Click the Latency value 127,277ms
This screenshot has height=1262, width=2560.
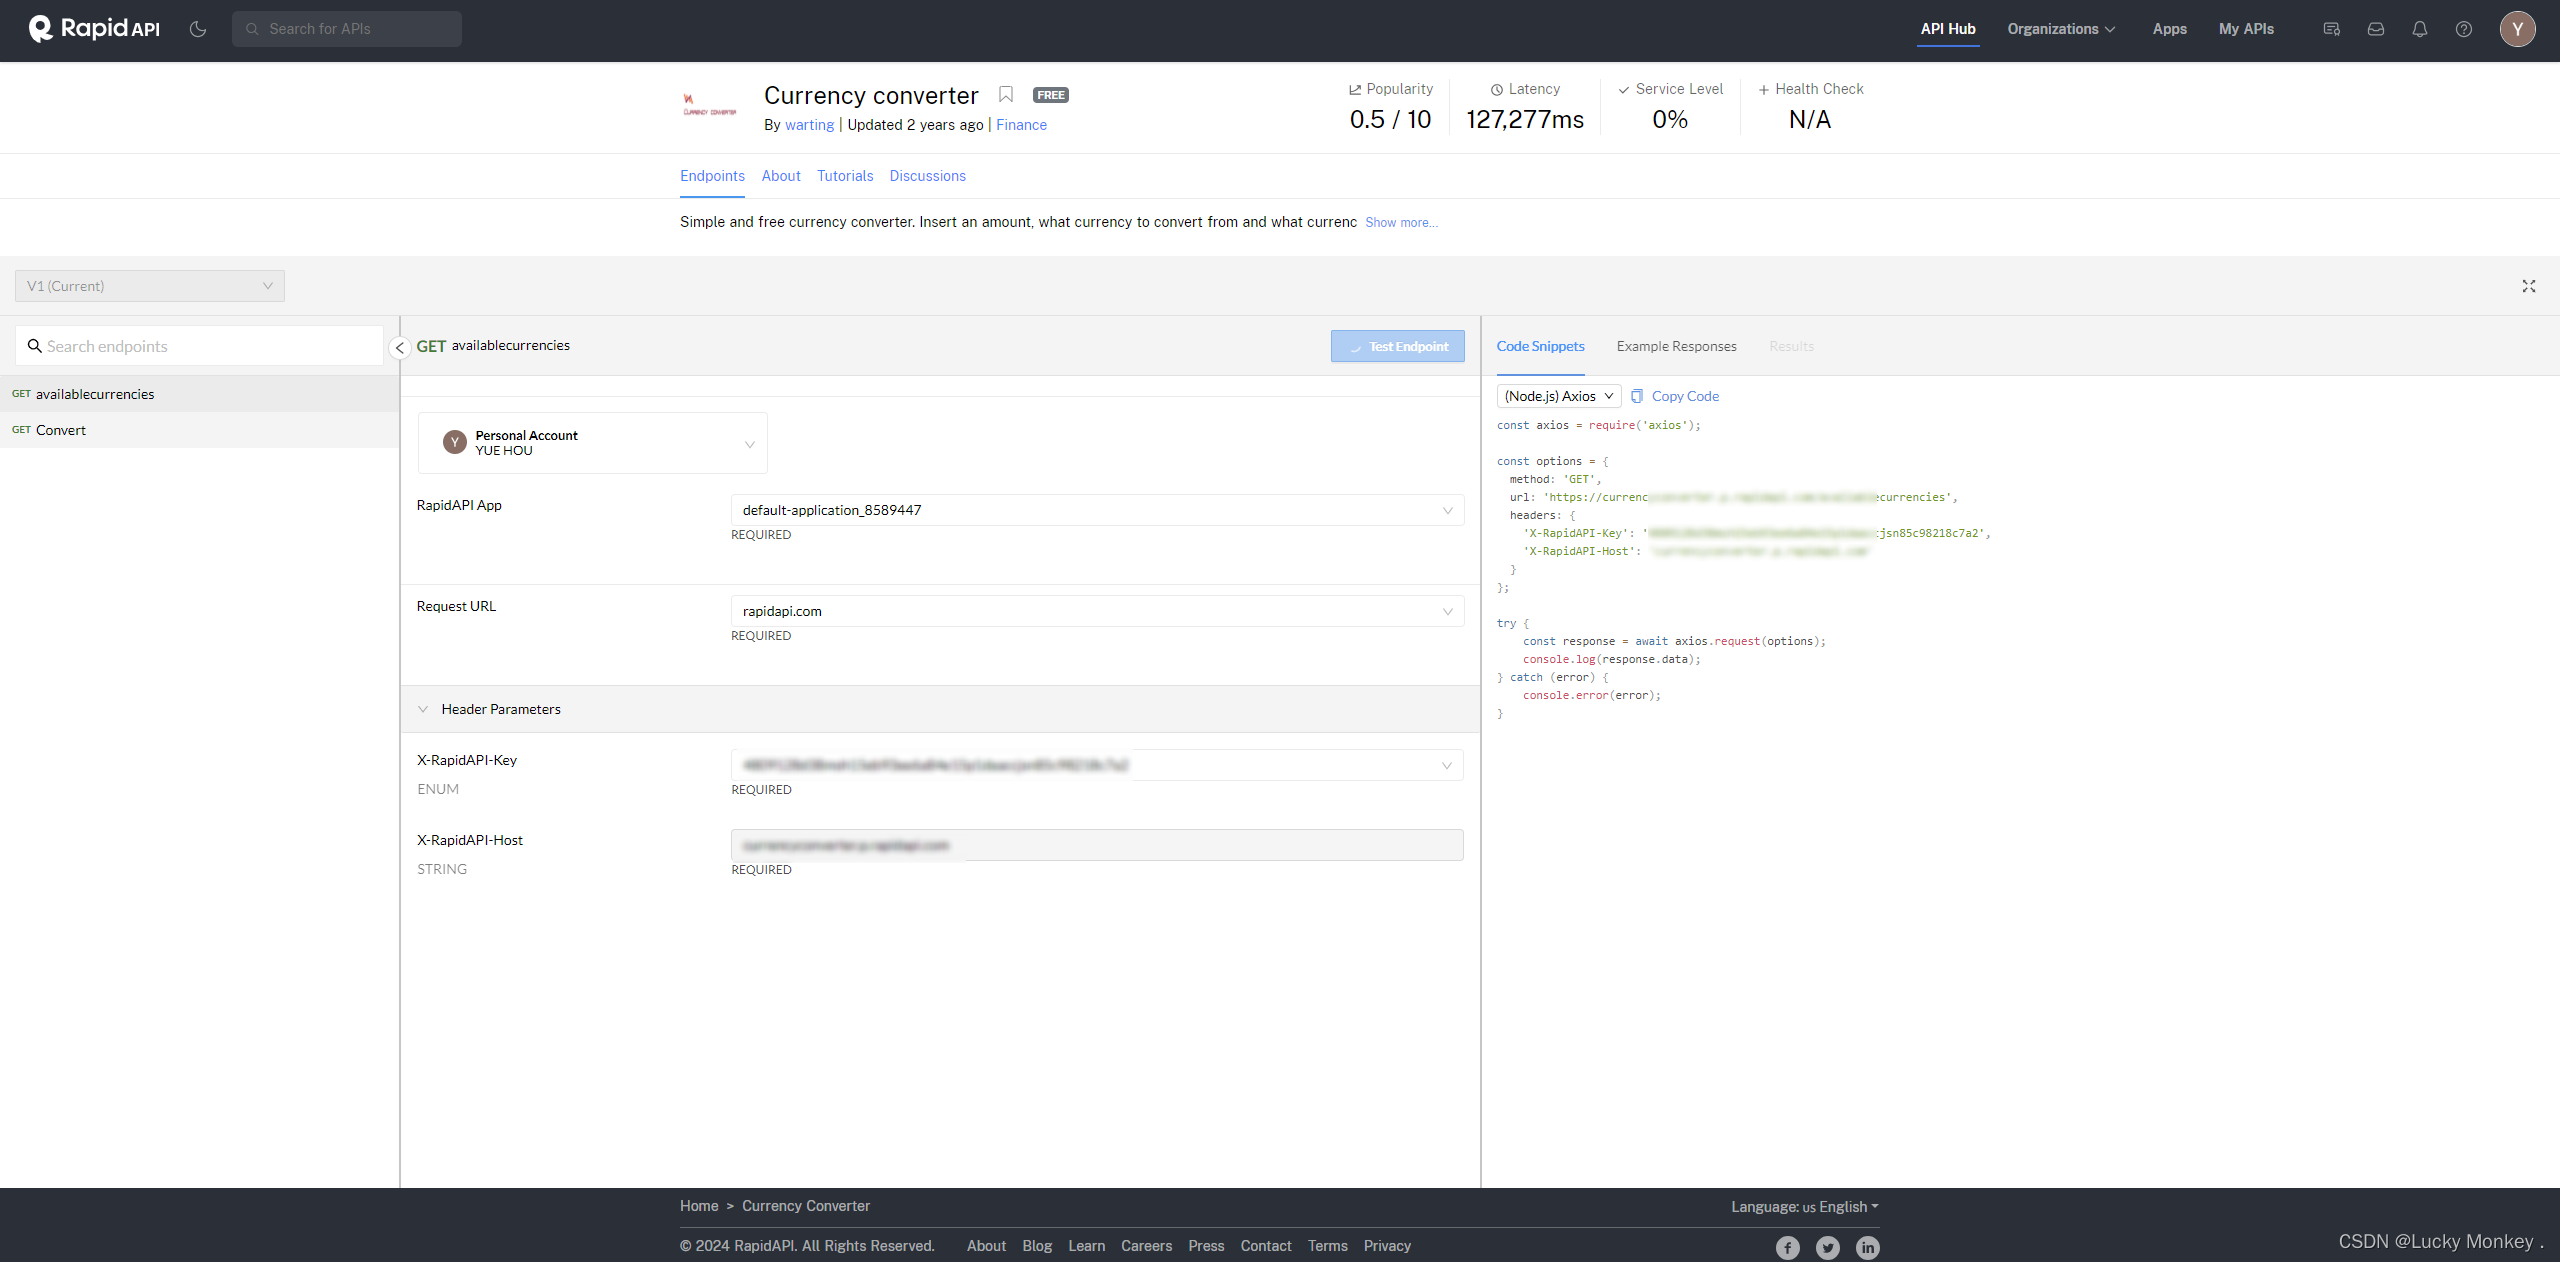tap(1525, 119)
